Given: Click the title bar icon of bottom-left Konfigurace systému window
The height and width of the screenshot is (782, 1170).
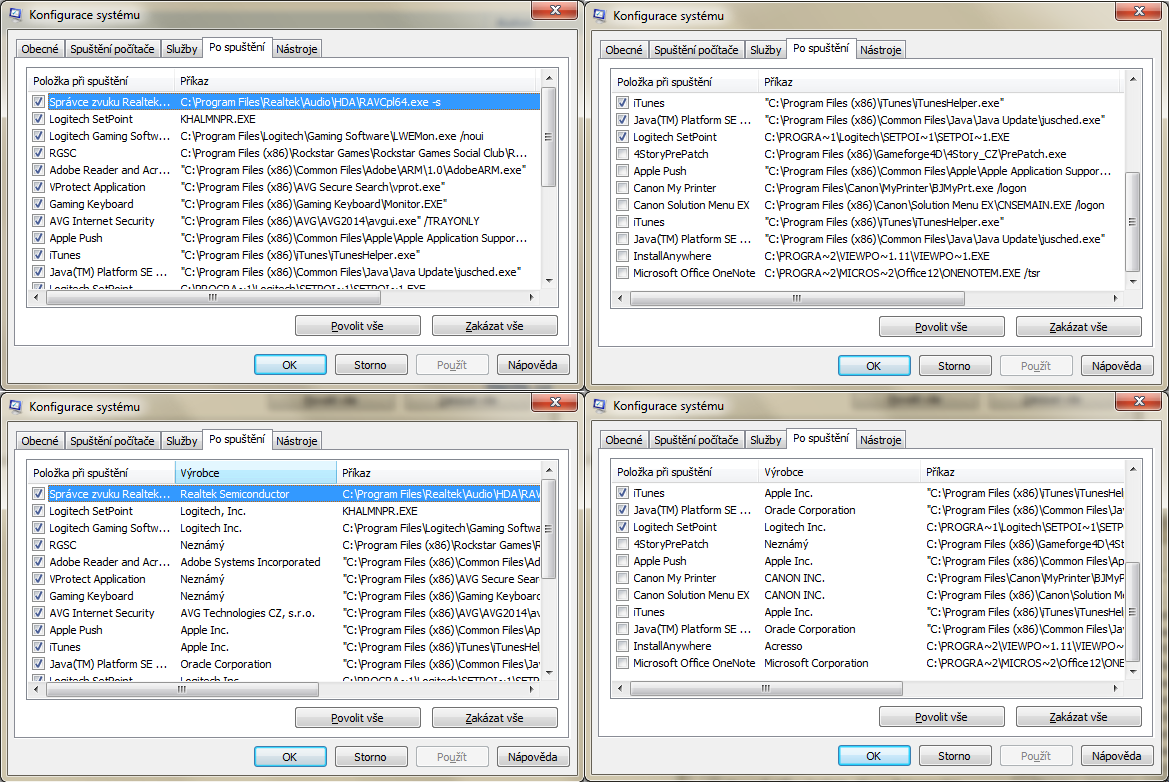Looking at the screenshot, I should pos(16,407).
